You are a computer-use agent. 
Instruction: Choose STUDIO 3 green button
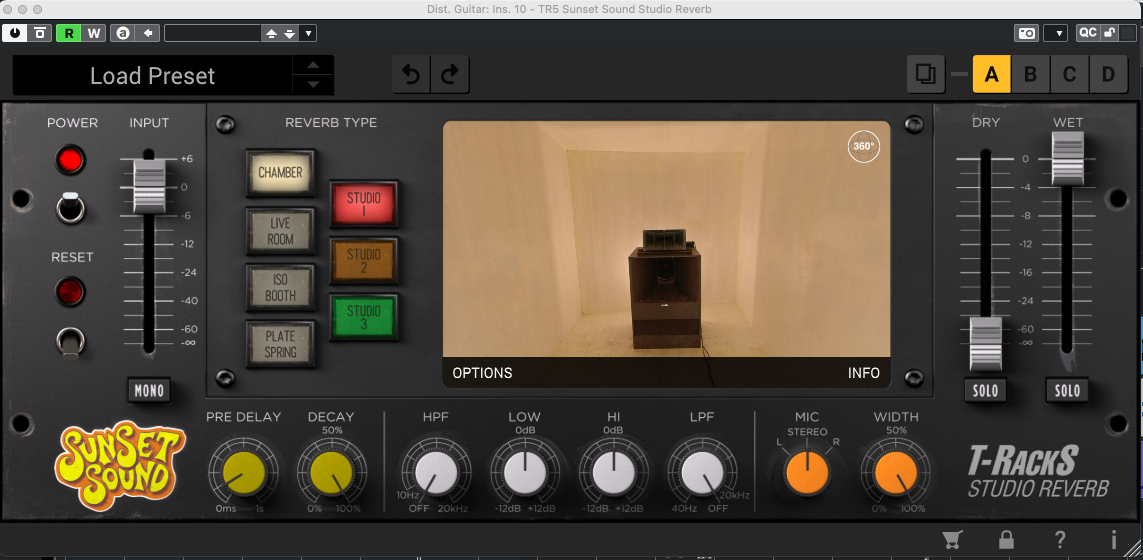[364, 317]
